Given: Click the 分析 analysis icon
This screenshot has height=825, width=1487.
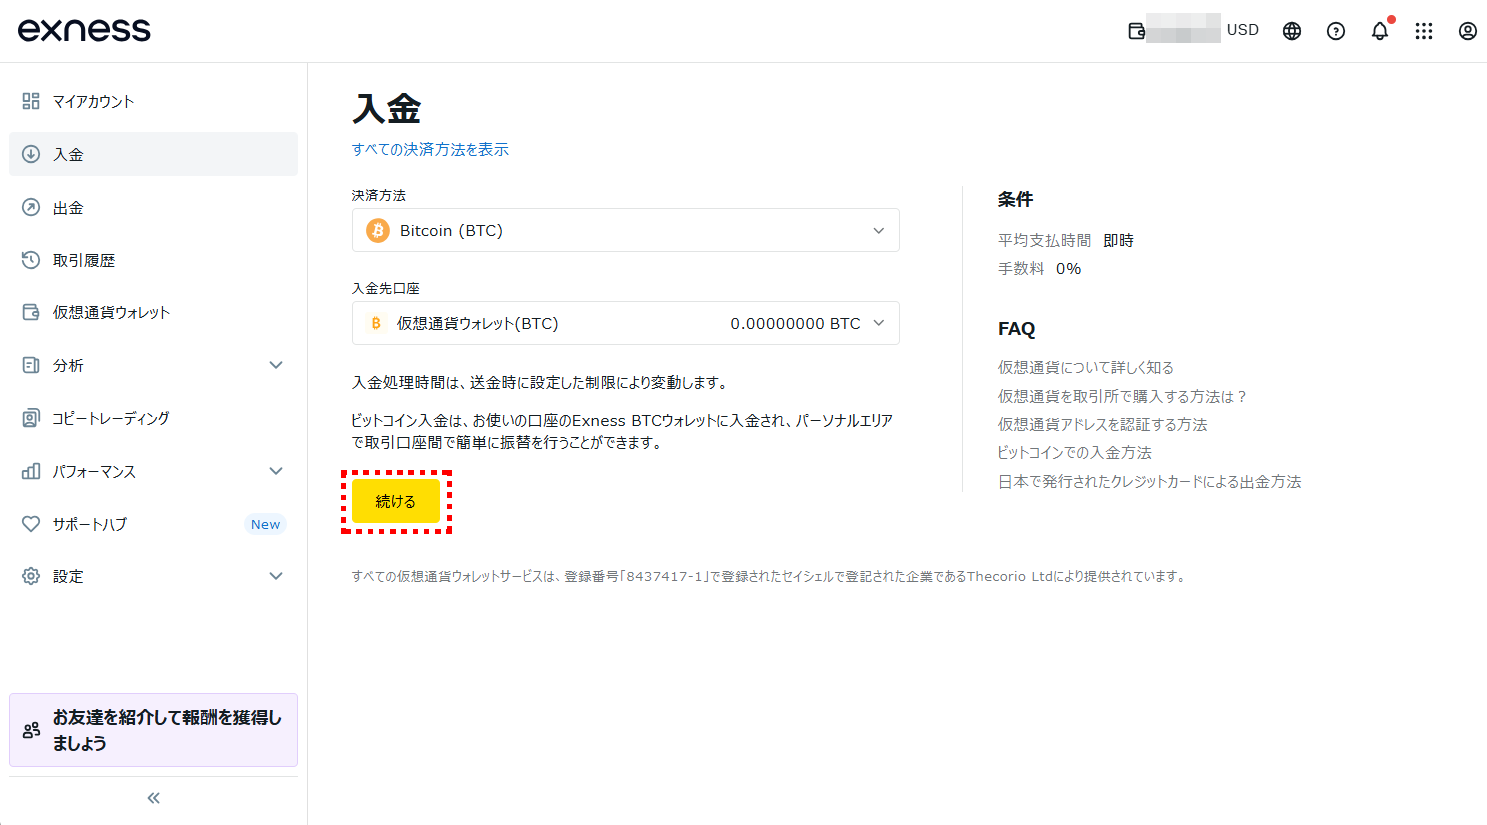Looking at the screenshot, I should [31, 365].
